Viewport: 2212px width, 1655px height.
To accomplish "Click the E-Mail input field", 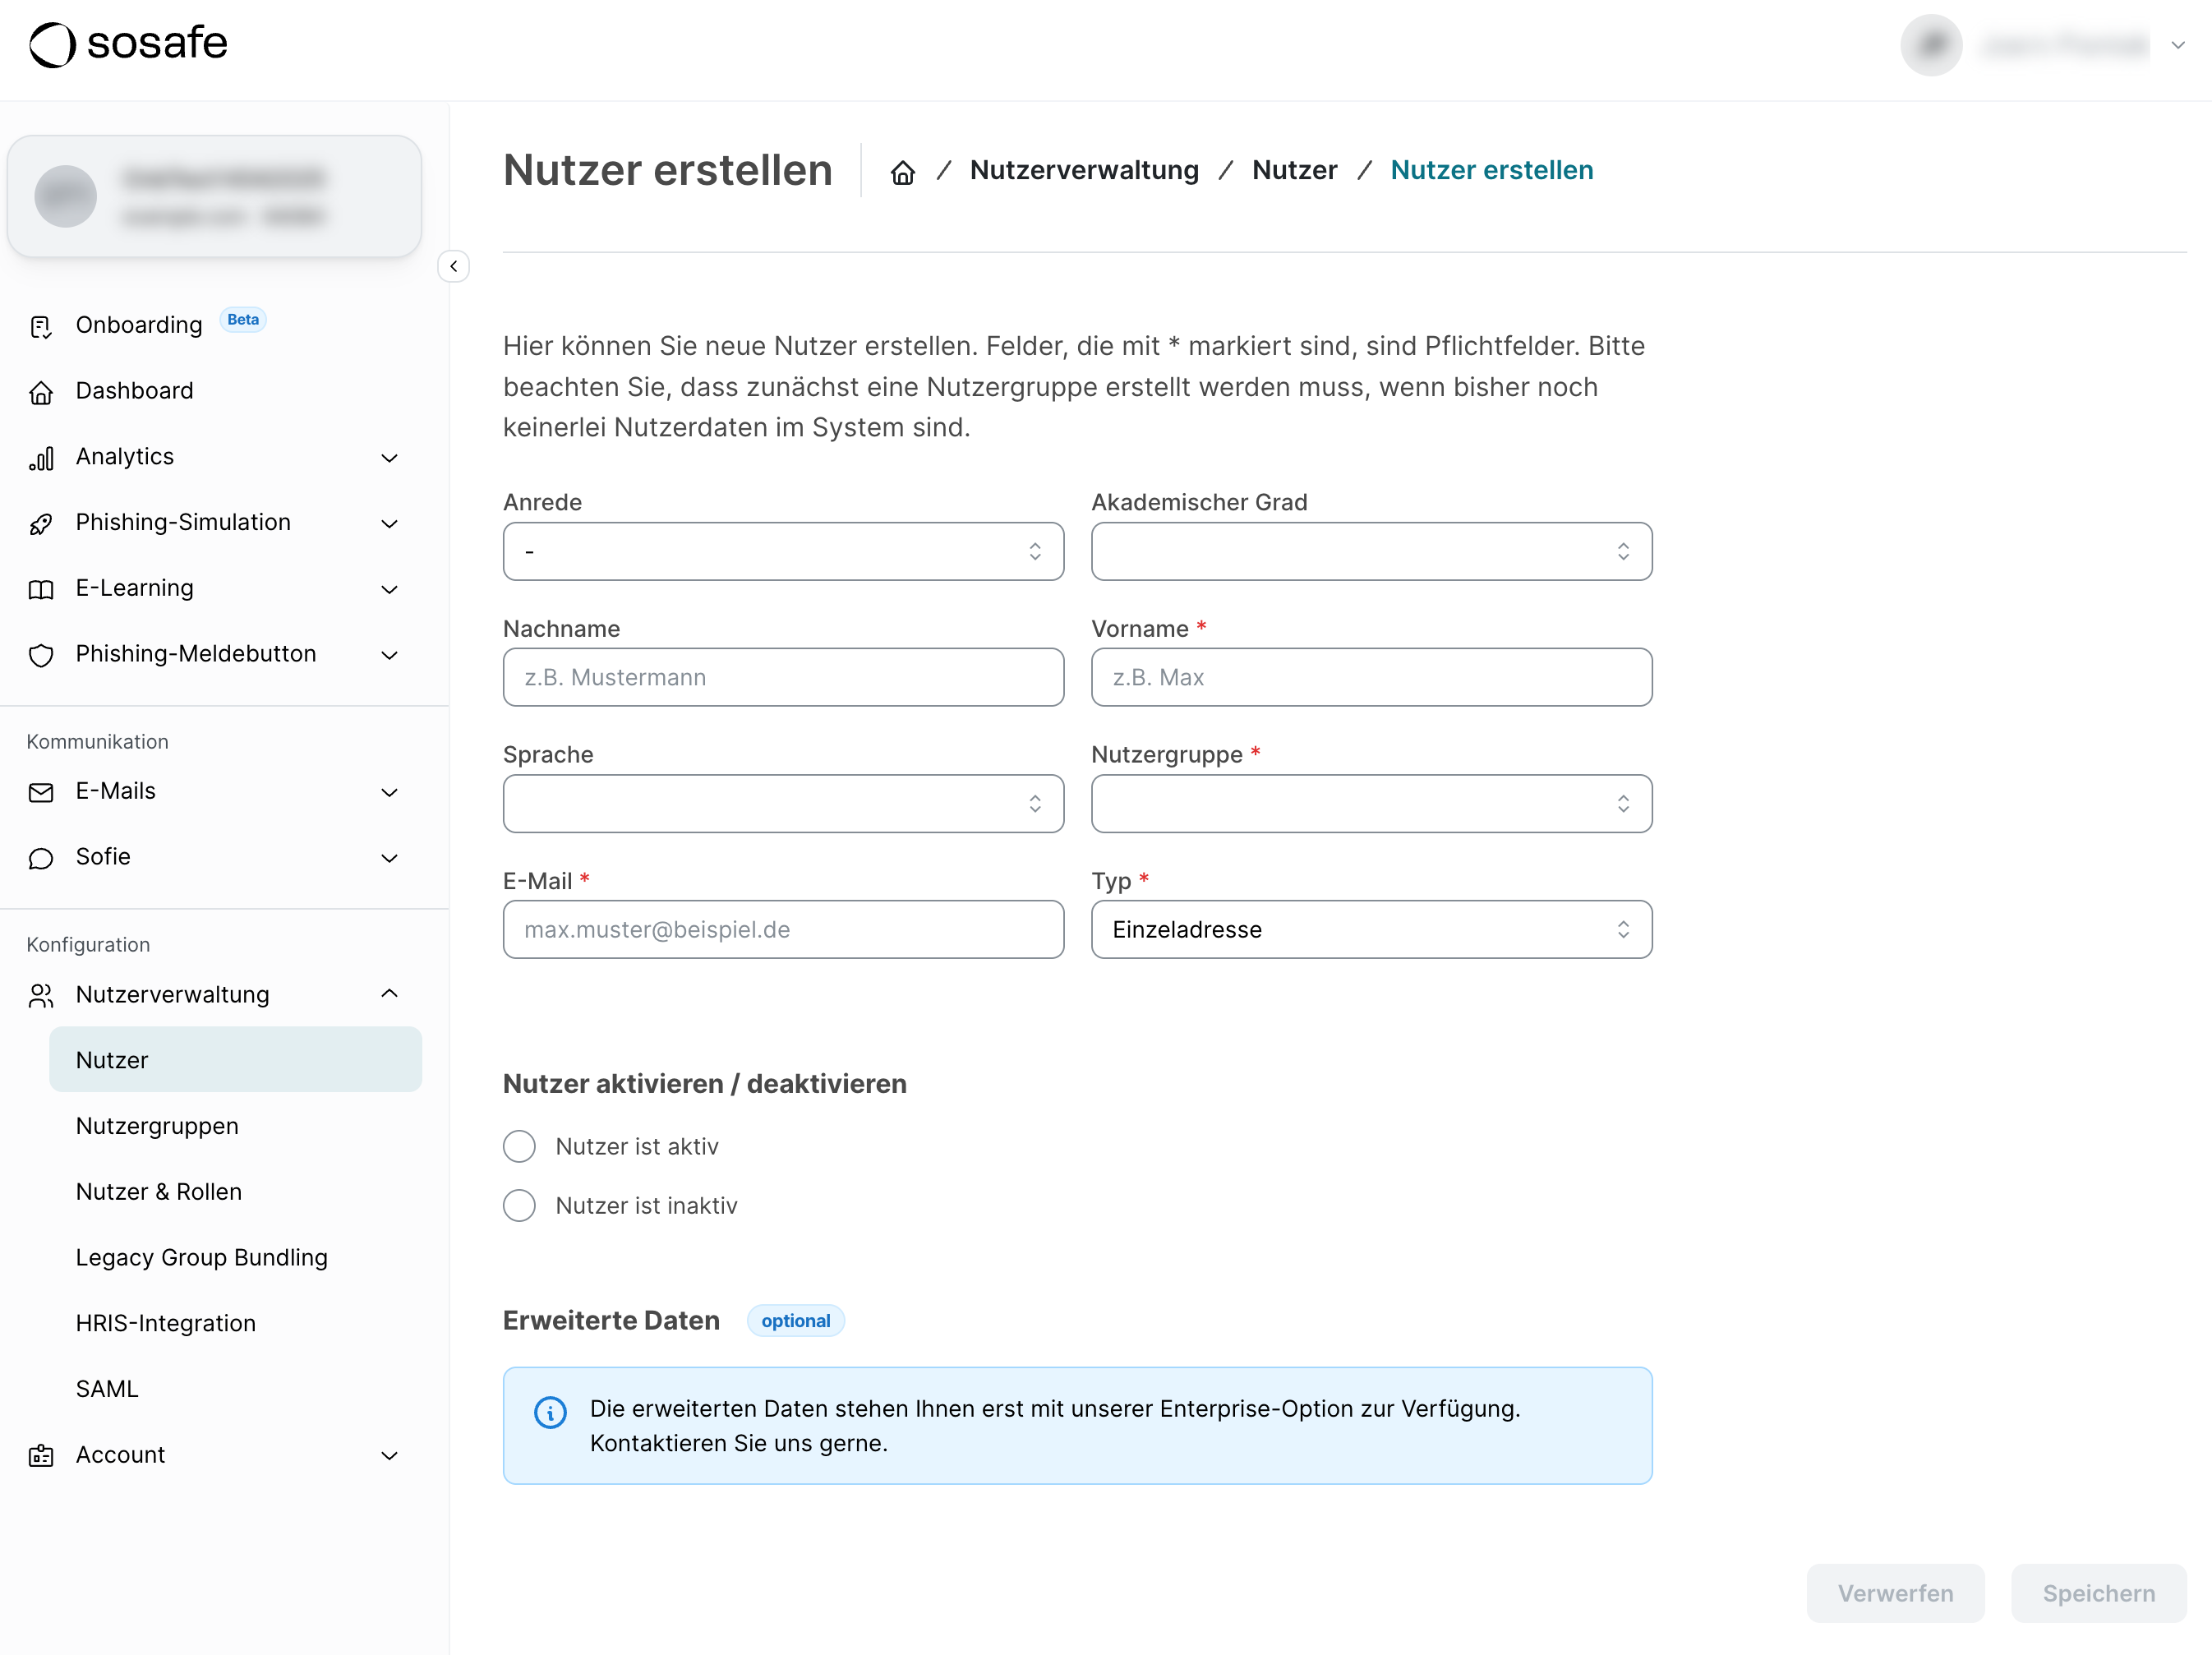I will coord(783,929).
